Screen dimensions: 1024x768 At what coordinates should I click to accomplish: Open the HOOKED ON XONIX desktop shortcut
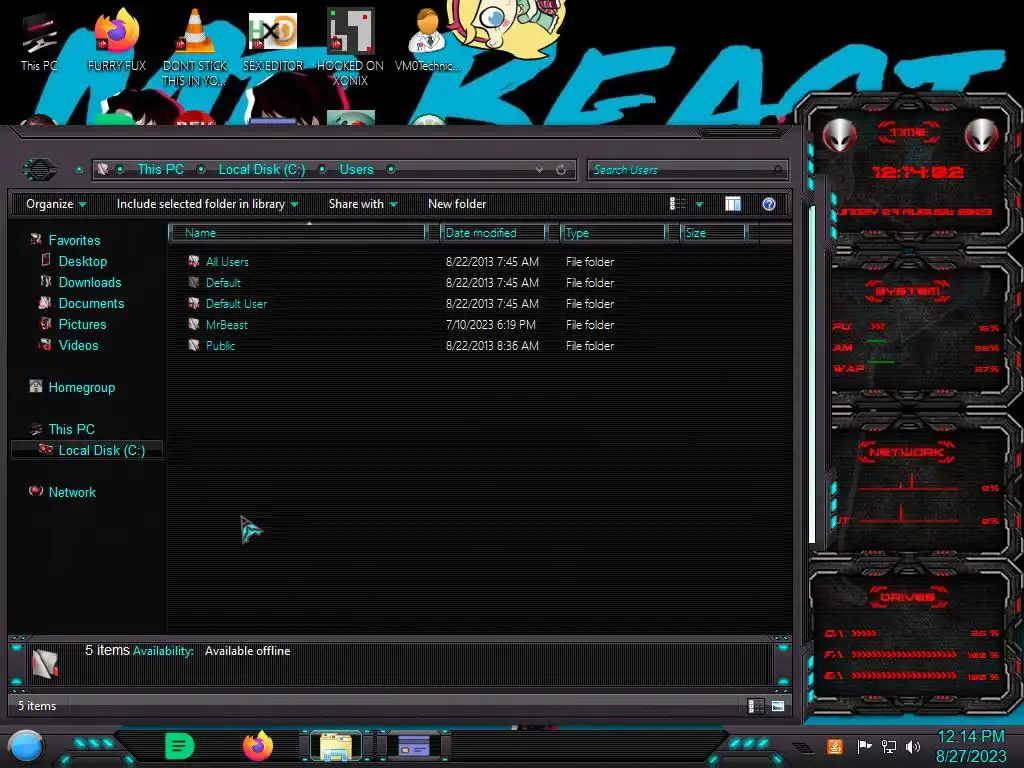[350, 47]
